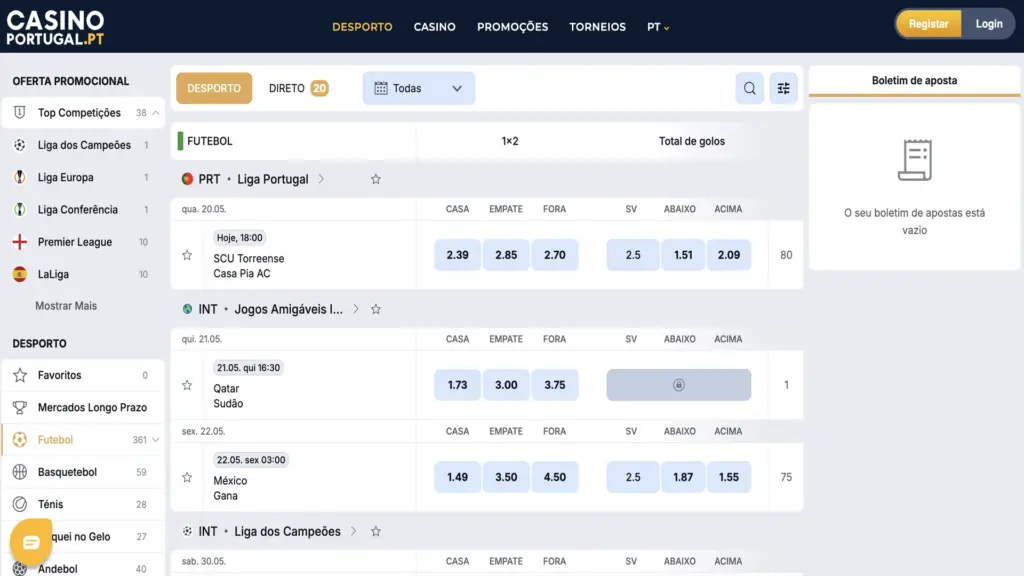The image size is (1024, 576).
Task: Select over 2.5 goals odds 2.09
Action: click(729, 255)
